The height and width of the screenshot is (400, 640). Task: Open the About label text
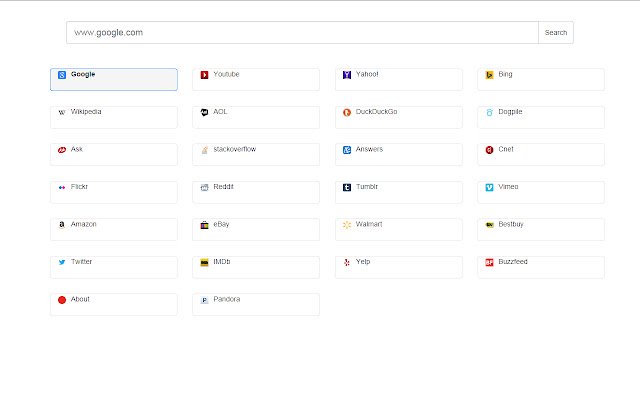pyautogui.click(x=80, y=299)
